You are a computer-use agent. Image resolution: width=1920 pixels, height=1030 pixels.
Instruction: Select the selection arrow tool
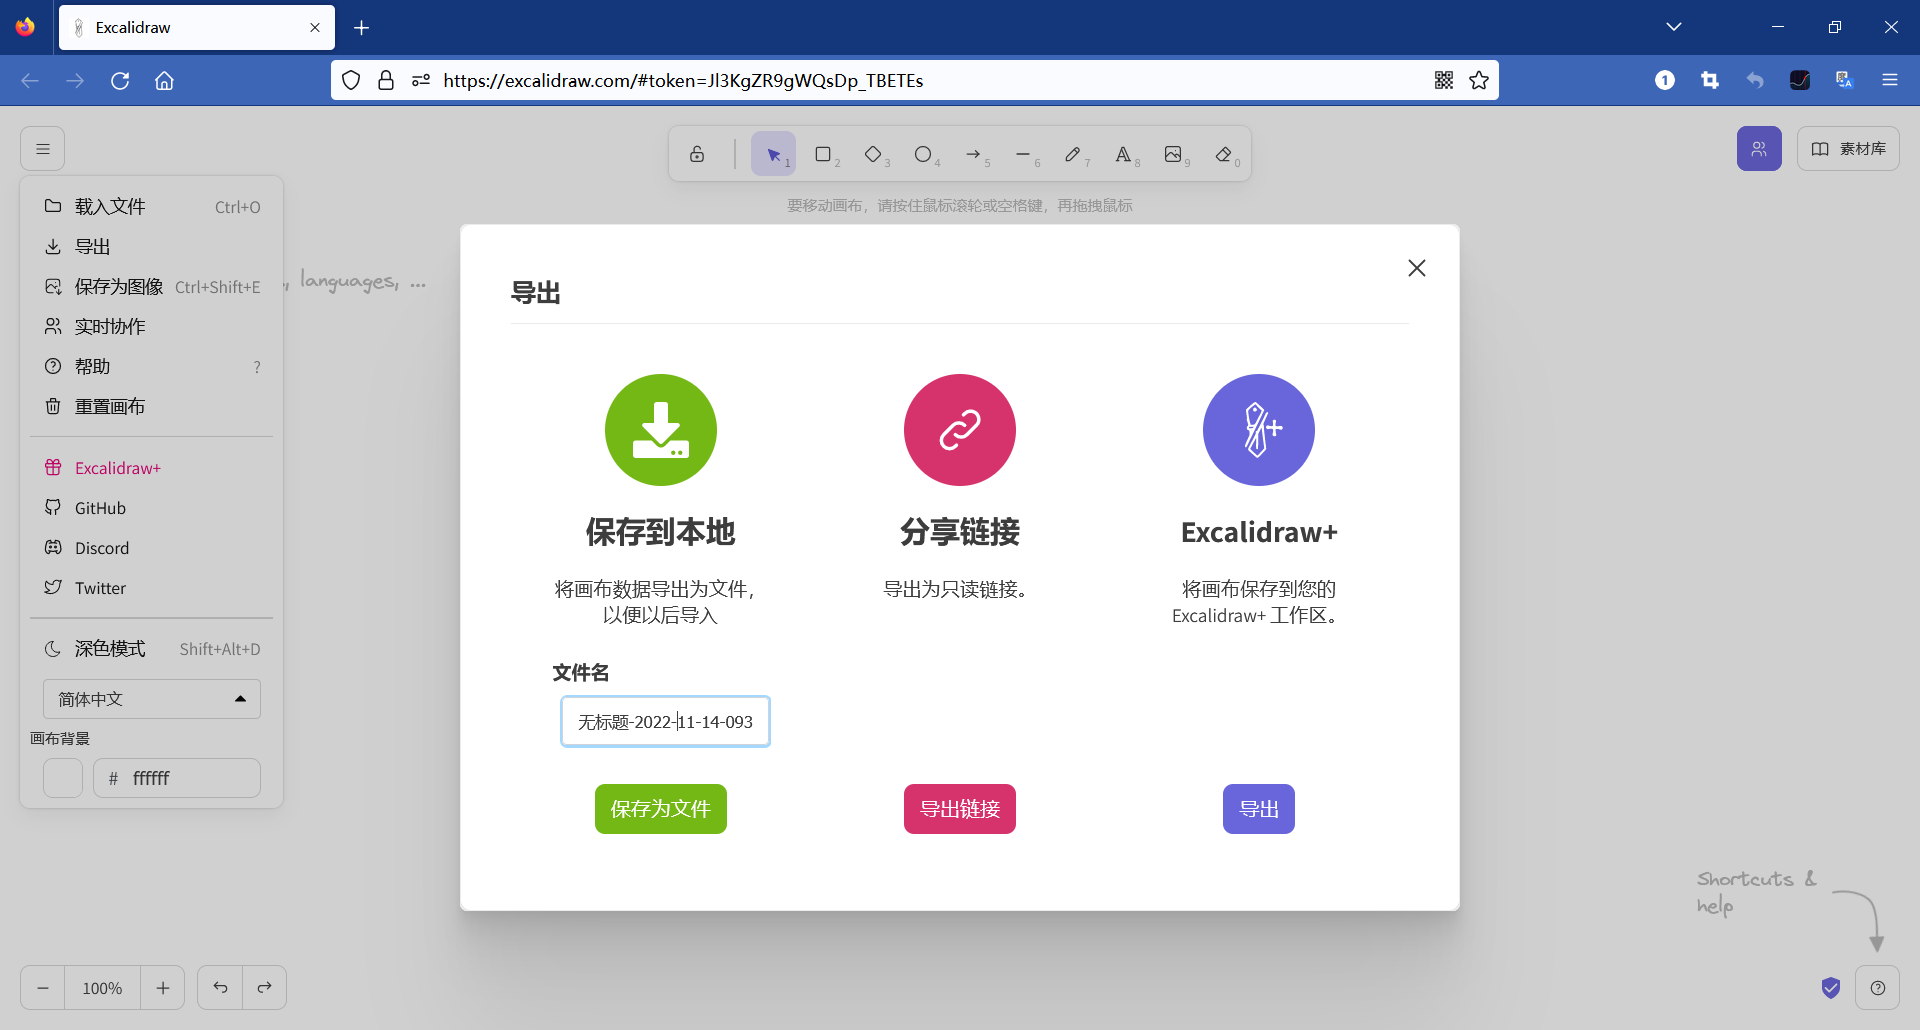pos(773,154)
